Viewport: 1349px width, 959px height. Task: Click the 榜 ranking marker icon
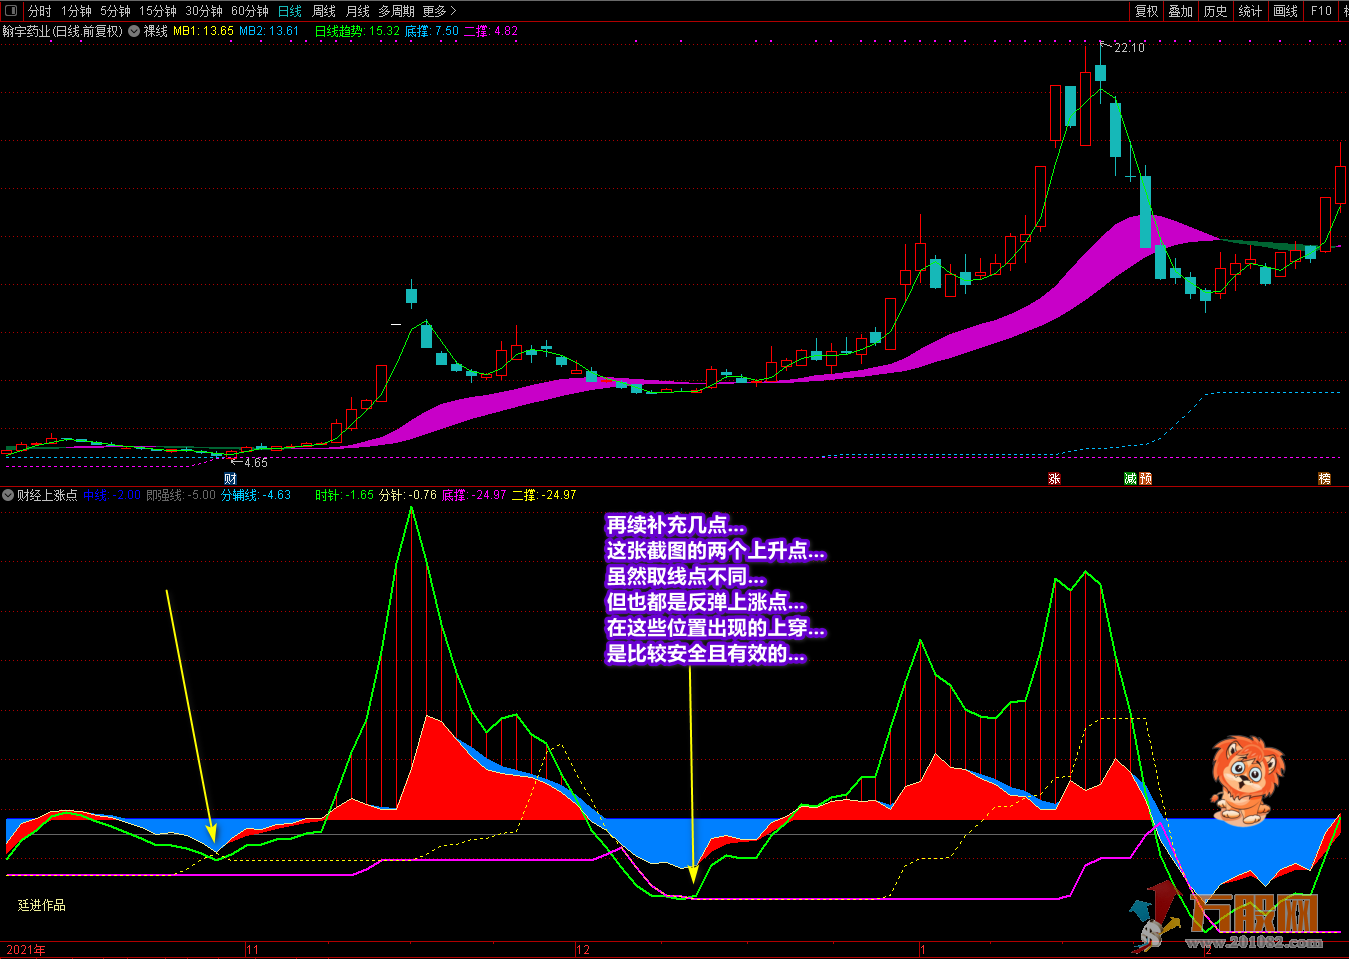[x=1324, y=479]
